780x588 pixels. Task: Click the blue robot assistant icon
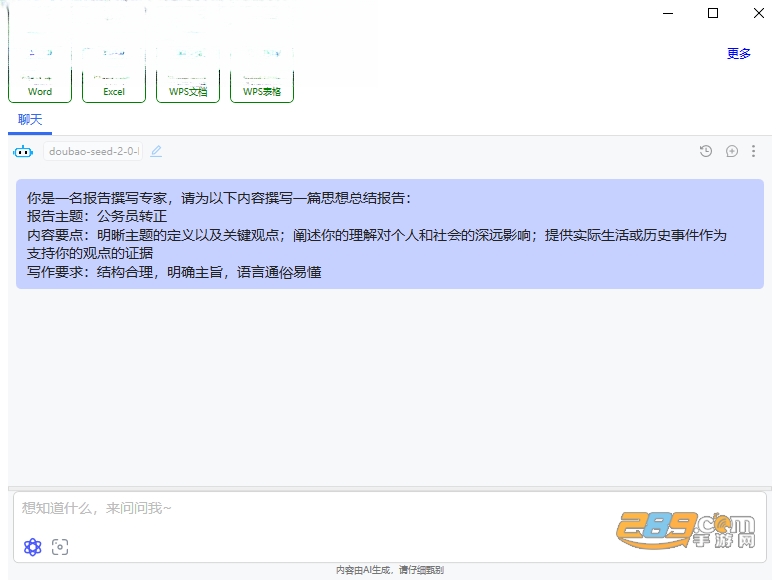point(23,152)
